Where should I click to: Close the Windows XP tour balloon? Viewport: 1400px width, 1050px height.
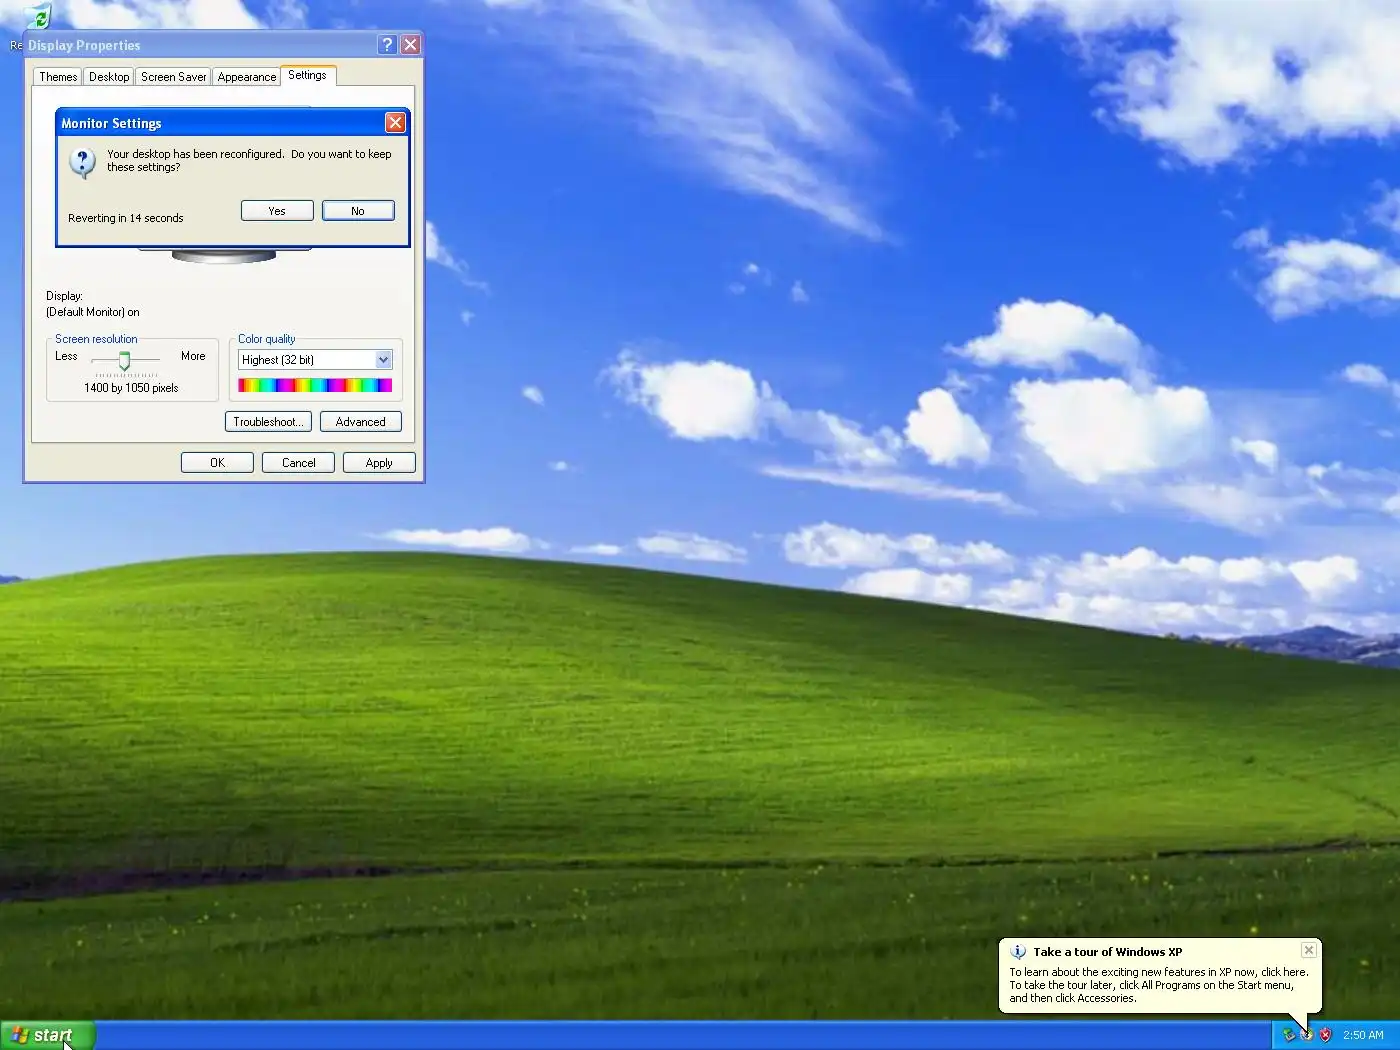[x=1308, y=950]
